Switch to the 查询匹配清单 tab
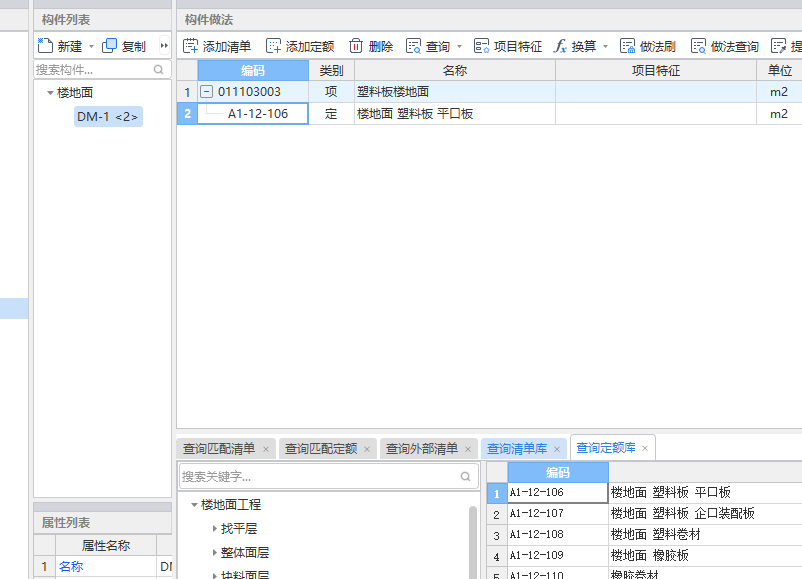This screenshot has height=579, width=802. click(219, 449)
